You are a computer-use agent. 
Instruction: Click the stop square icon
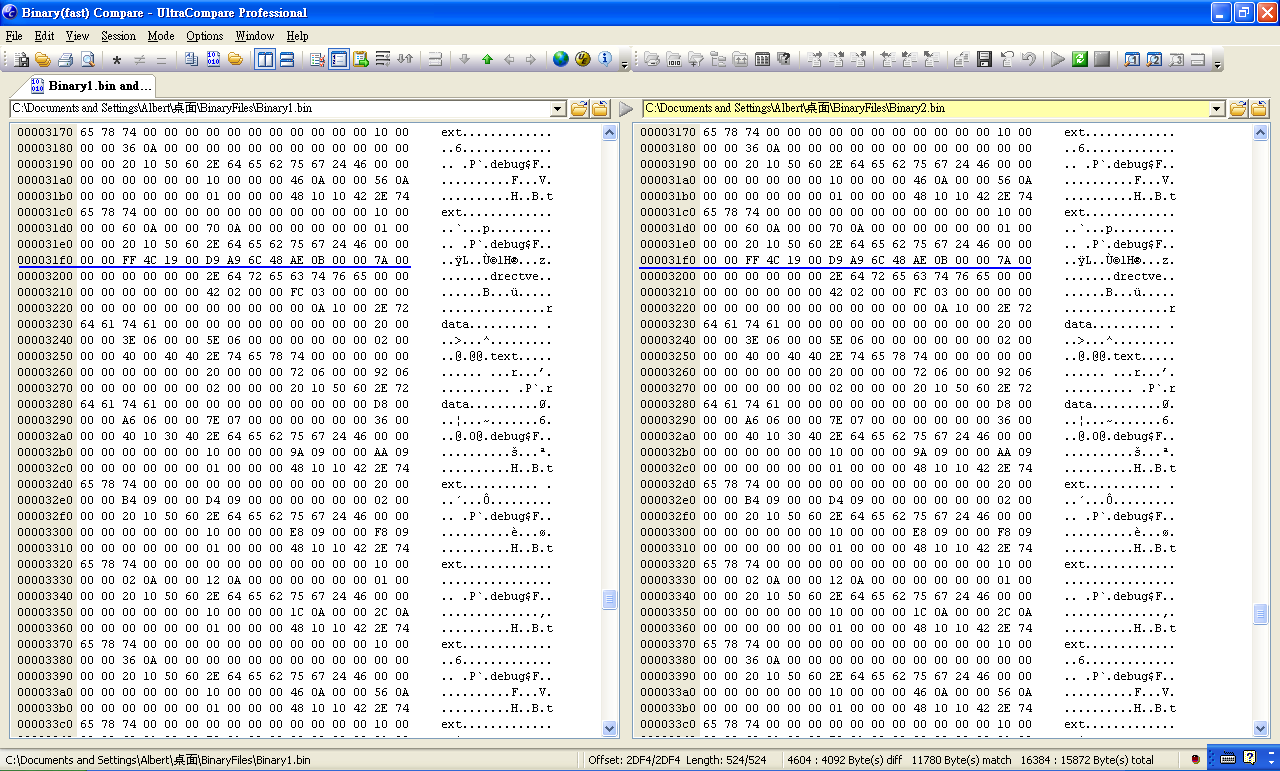pos(1101,60)
